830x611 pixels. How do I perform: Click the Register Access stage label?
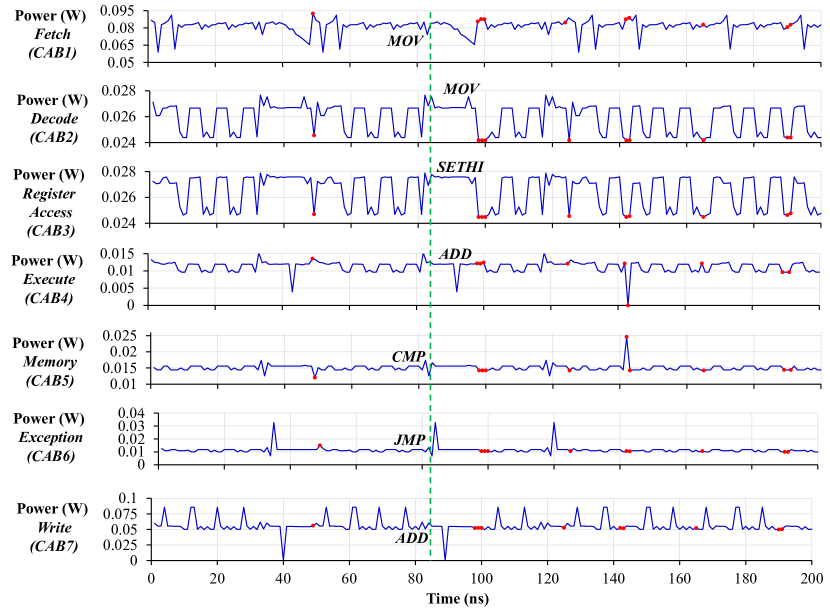click(x=49, y=203)
